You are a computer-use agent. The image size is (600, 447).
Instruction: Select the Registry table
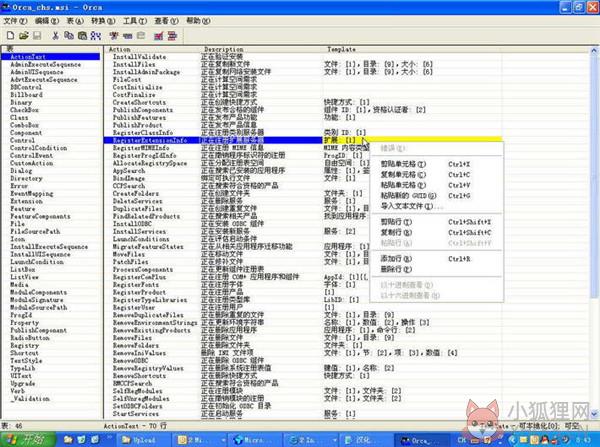(x=24, y=345)
